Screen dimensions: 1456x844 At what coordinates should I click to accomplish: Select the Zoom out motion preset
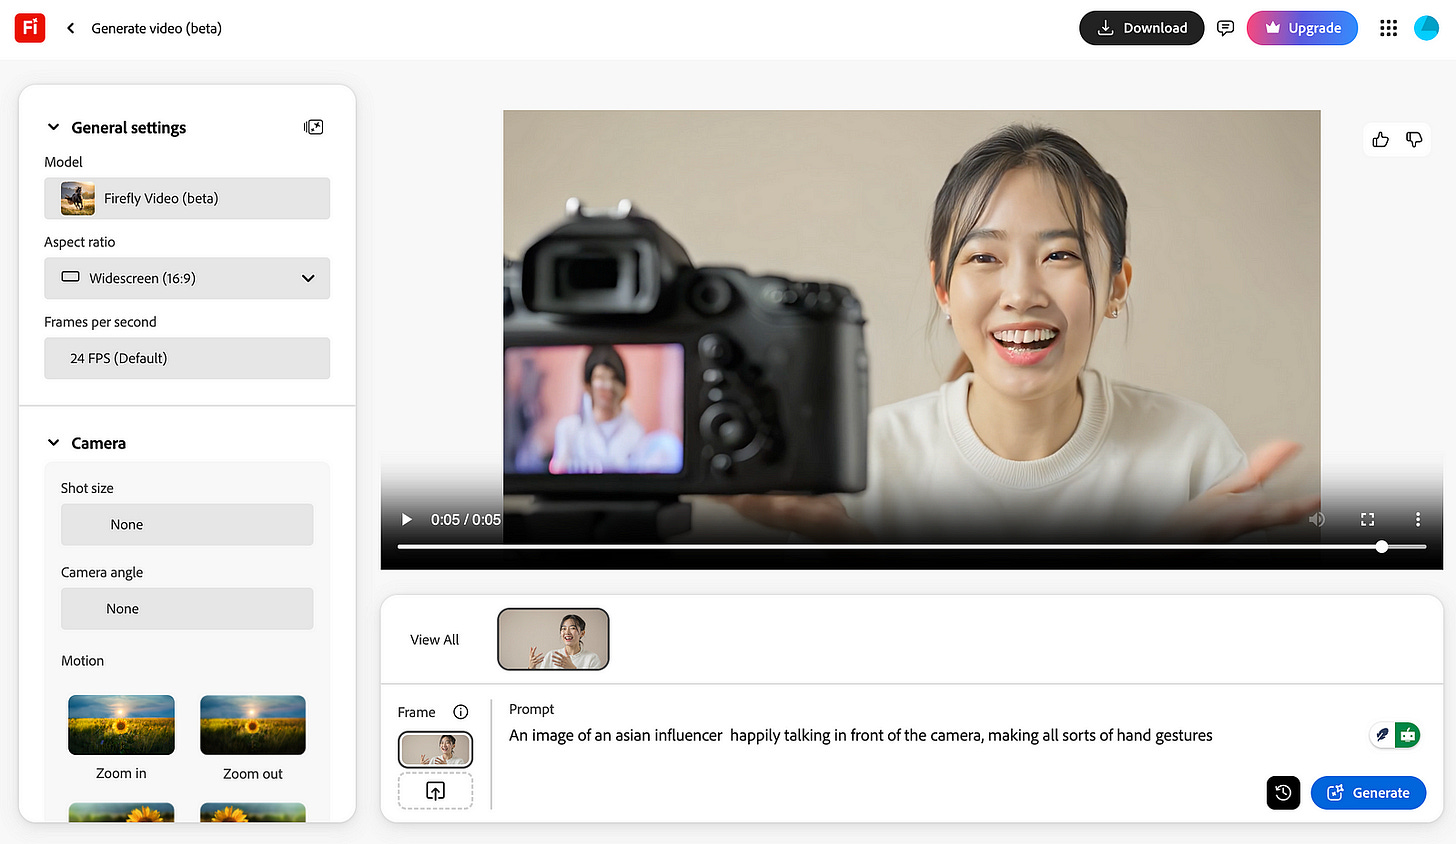tap(253, 725)
